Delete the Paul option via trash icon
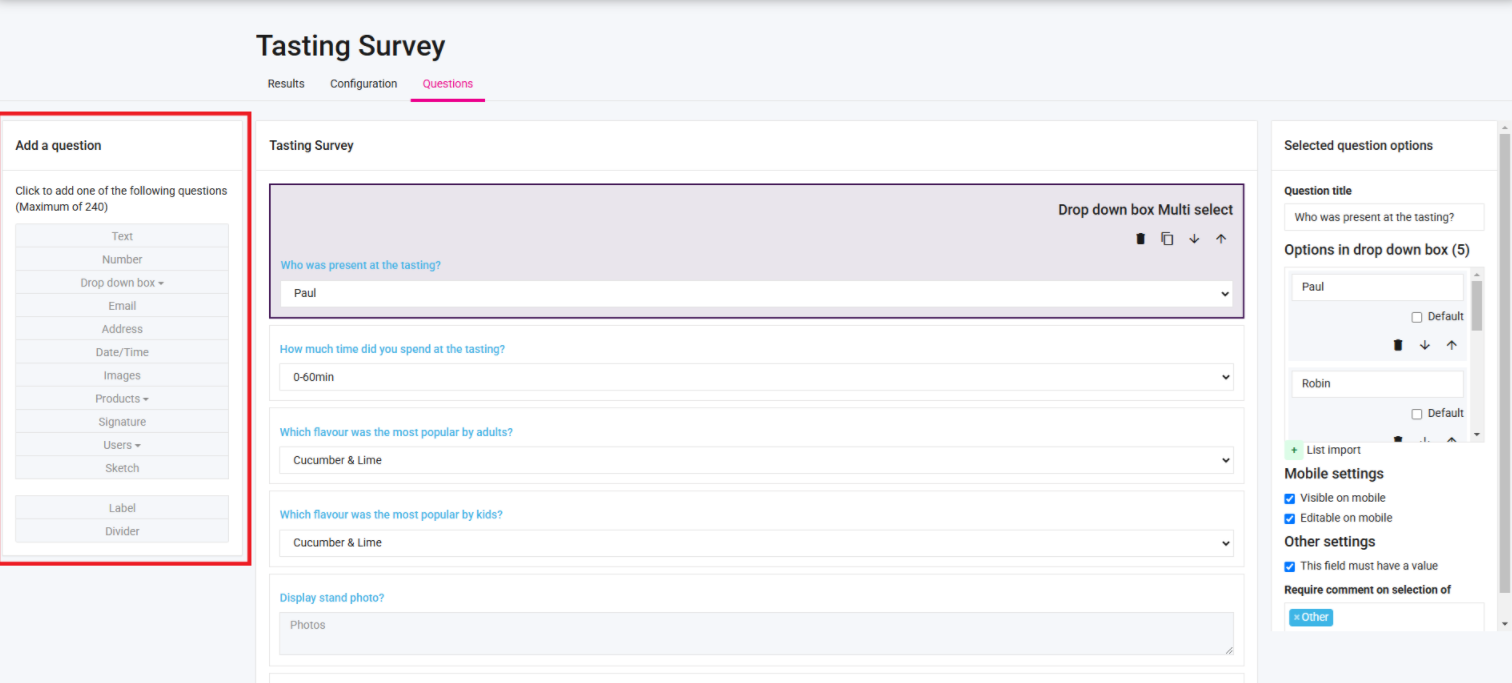Screen dimensions: 1512x683 pyautogui.click(x=1398, y=345)
